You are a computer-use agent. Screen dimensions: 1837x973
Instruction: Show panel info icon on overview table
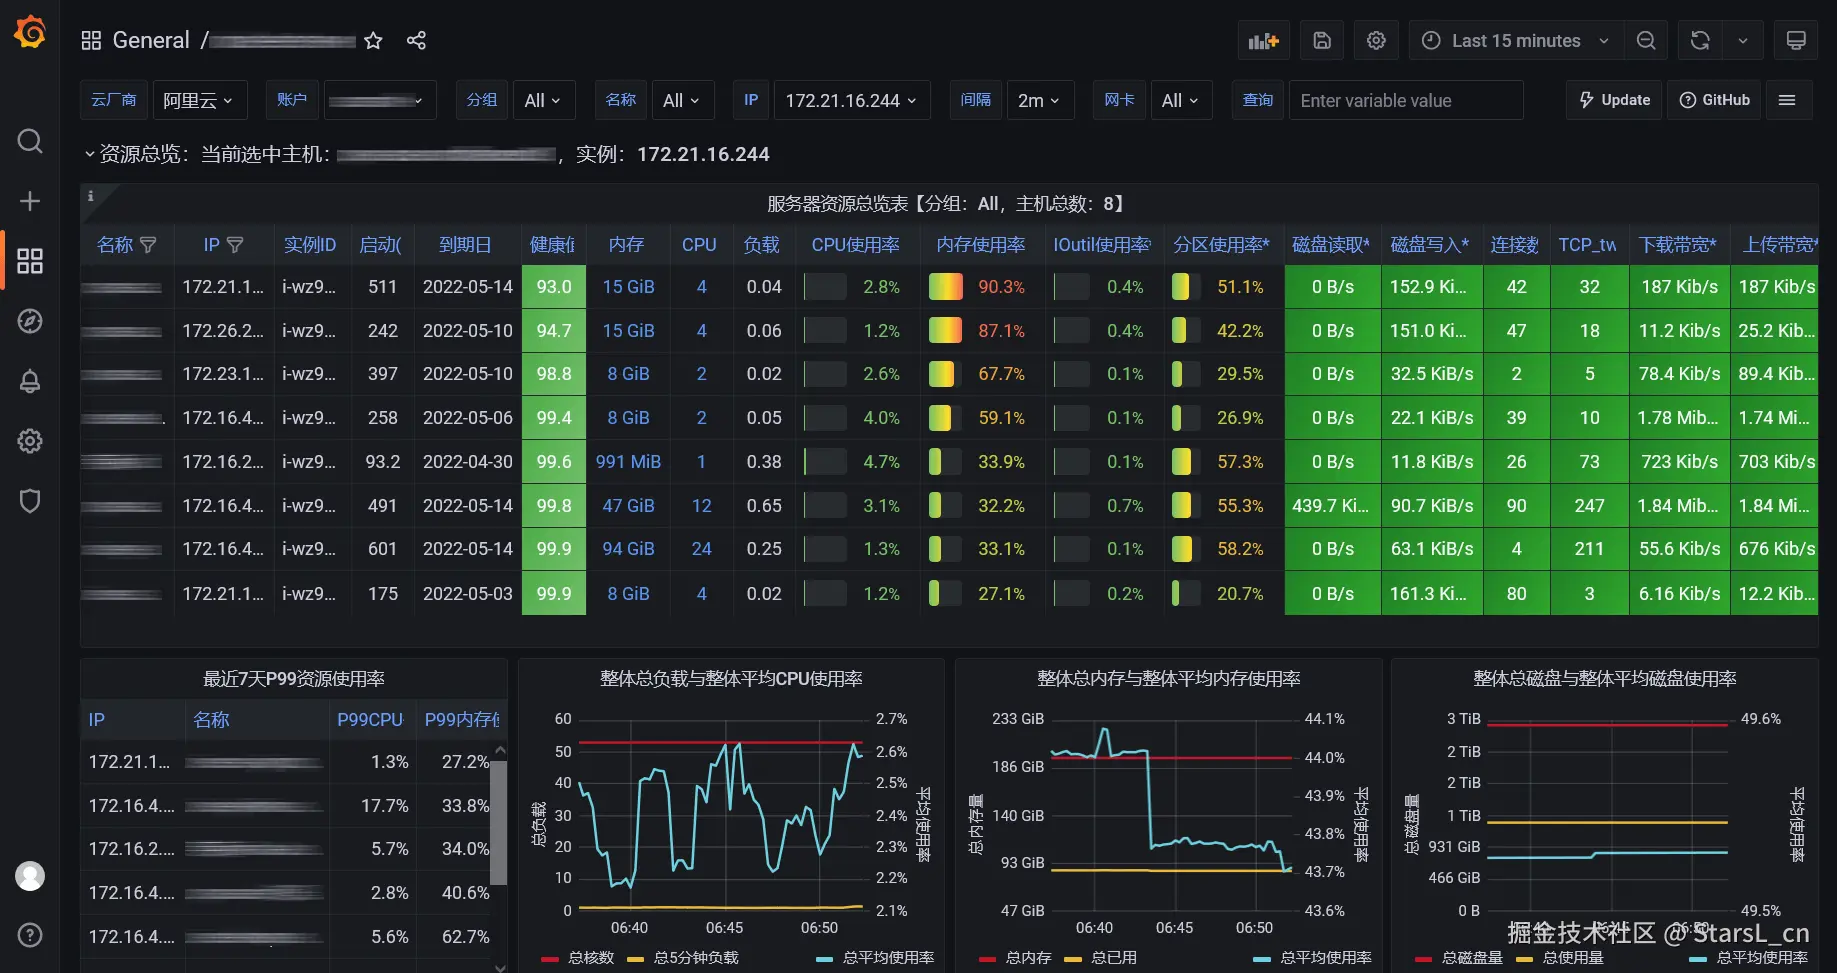pos(90,196)
